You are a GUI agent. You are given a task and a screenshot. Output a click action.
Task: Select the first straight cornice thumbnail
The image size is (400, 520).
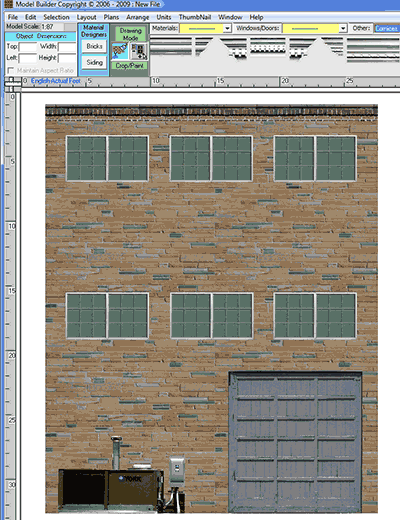point(171,47)
